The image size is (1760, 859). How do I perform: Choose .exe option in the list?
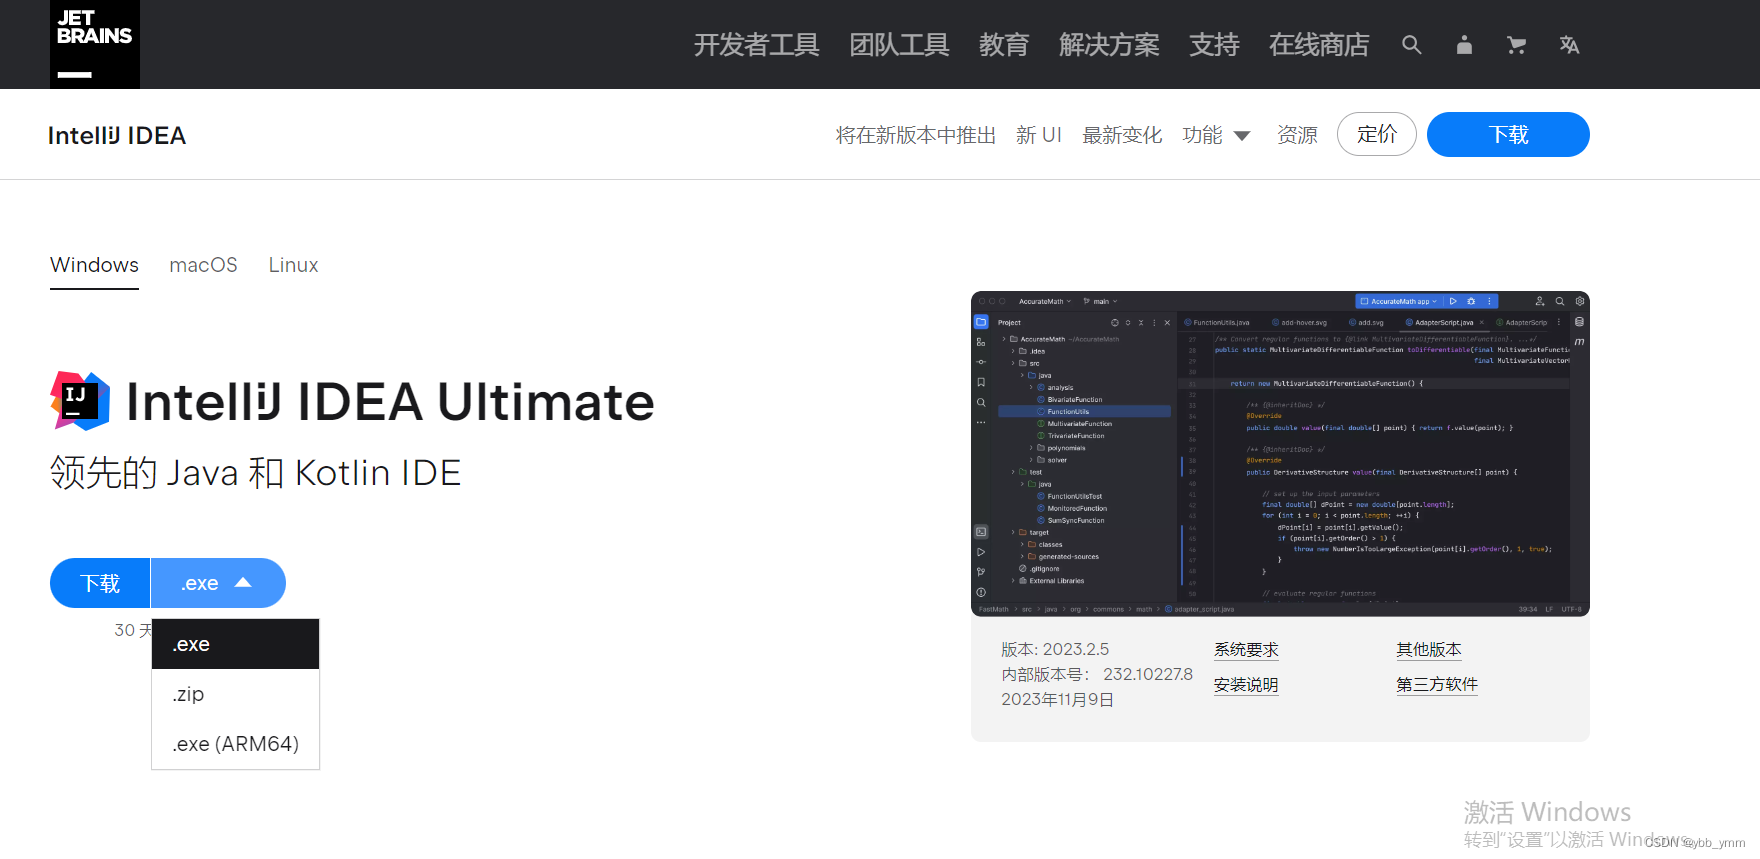(x=235, y=644)
